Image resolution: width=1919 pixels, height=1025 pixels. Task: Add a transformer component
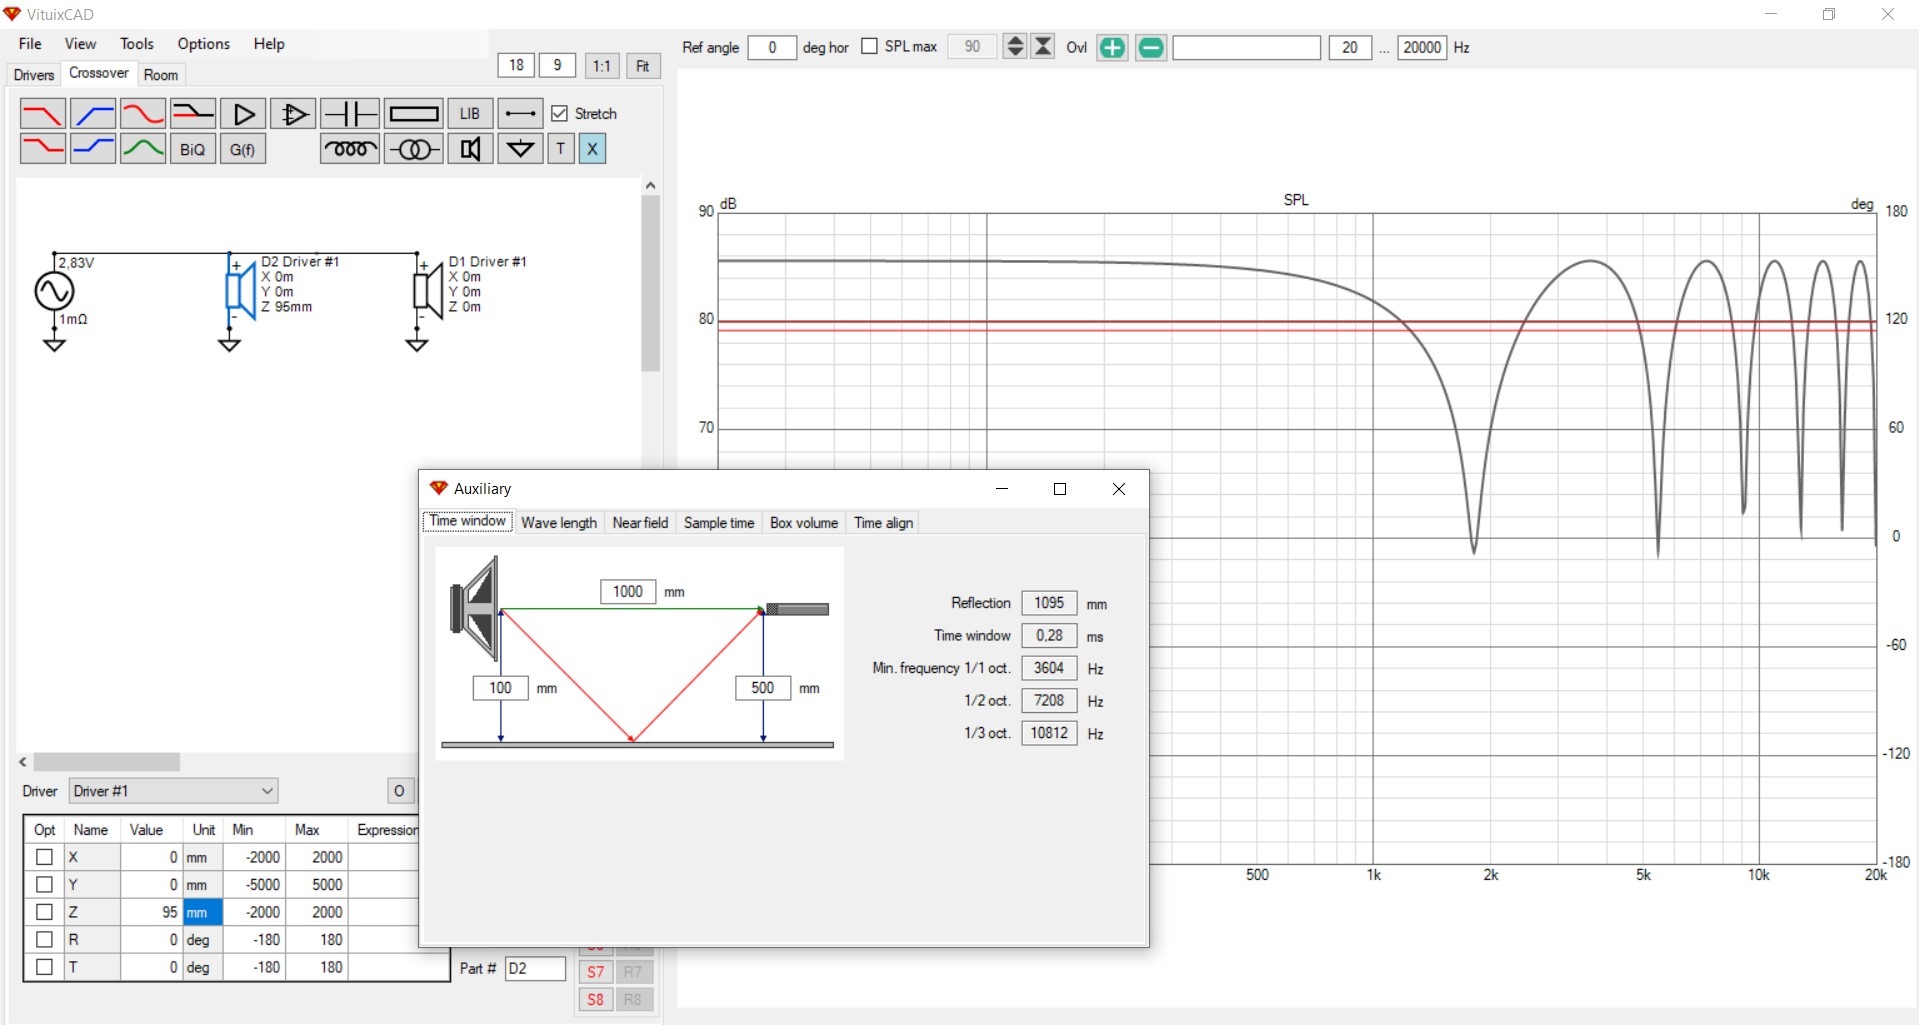pos(414,149)
